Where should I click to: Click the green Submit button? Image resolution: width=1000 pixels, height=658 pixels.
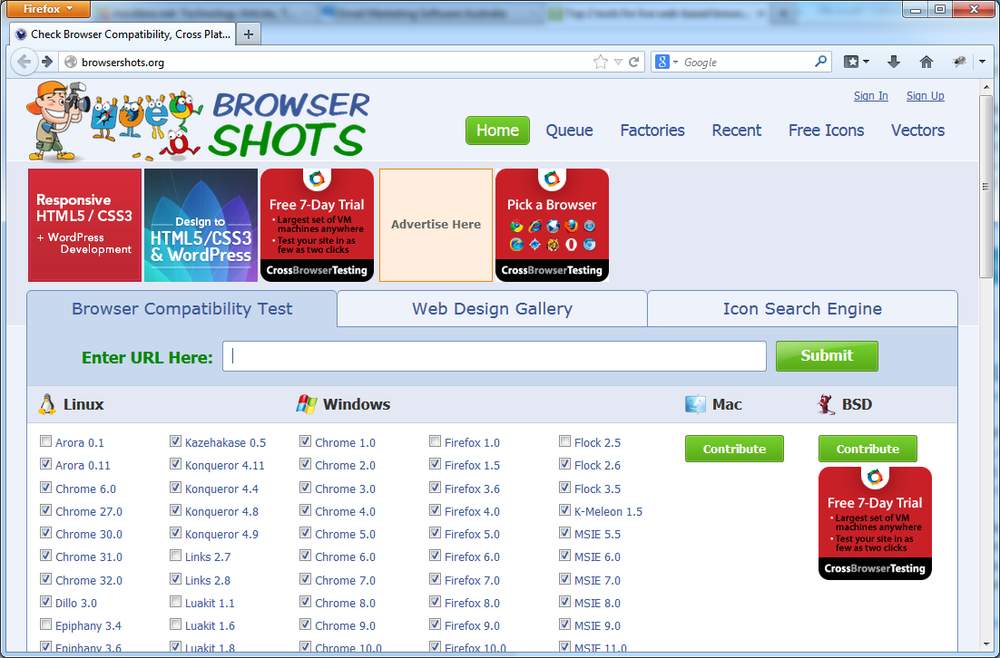pos(827,356)
